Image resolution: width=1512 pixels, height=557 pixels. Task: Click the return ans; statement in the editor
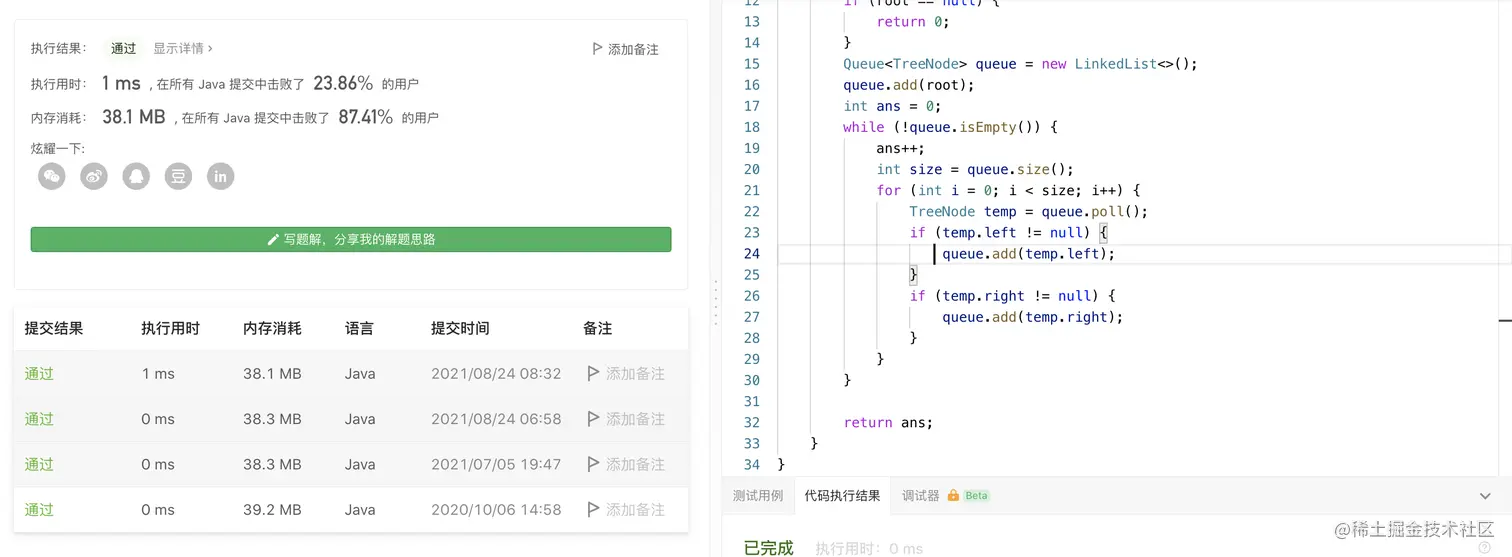click(888, 422)
